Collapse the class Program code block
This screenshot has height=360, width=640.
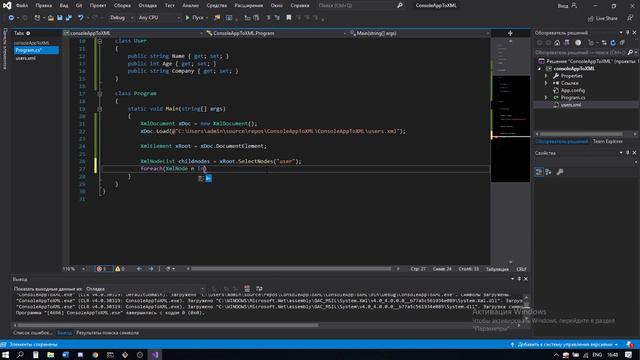click(100, 93)
